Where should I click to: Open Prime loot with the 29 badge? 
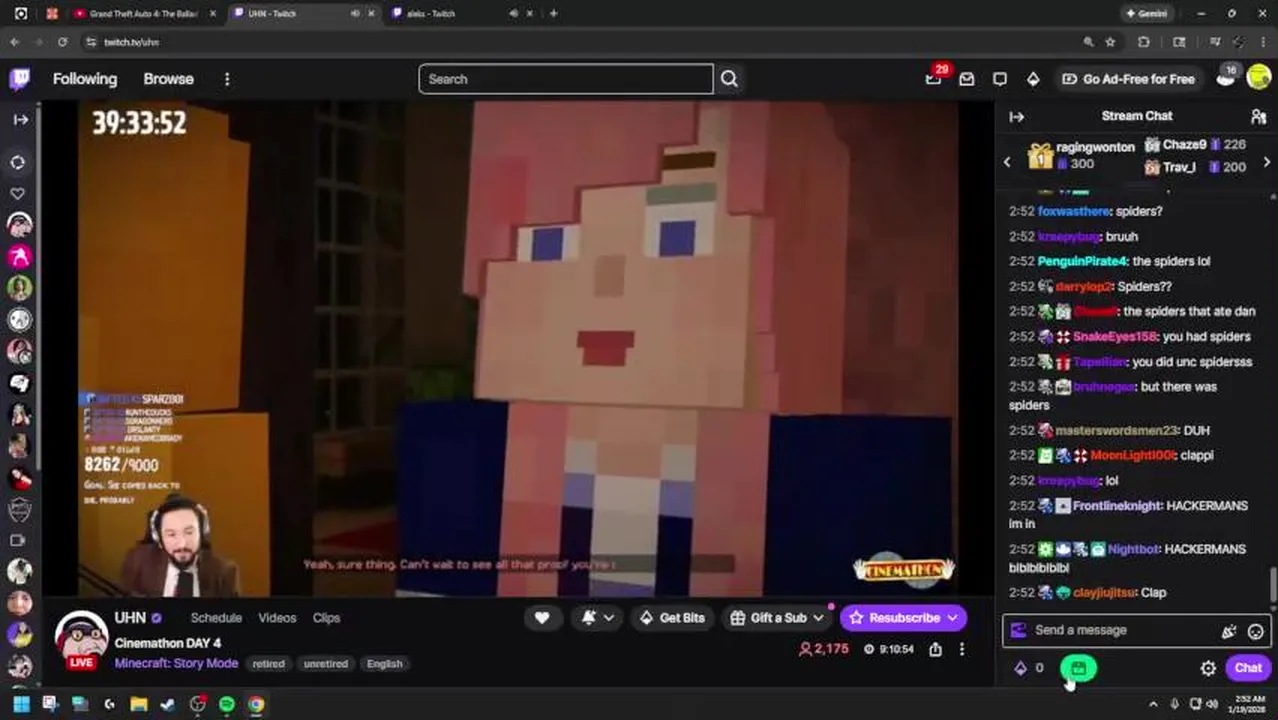[934, 79]
